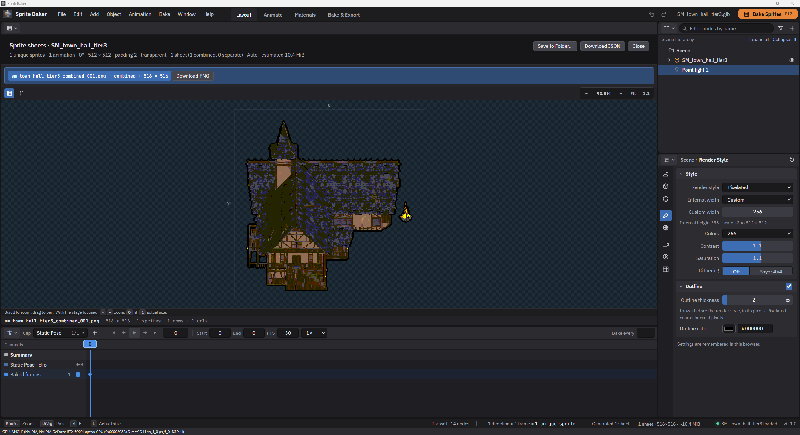The image size is (800, 435).
Task: Click the add clip plus icon in timeline
Action: click(x=94, y=334)
